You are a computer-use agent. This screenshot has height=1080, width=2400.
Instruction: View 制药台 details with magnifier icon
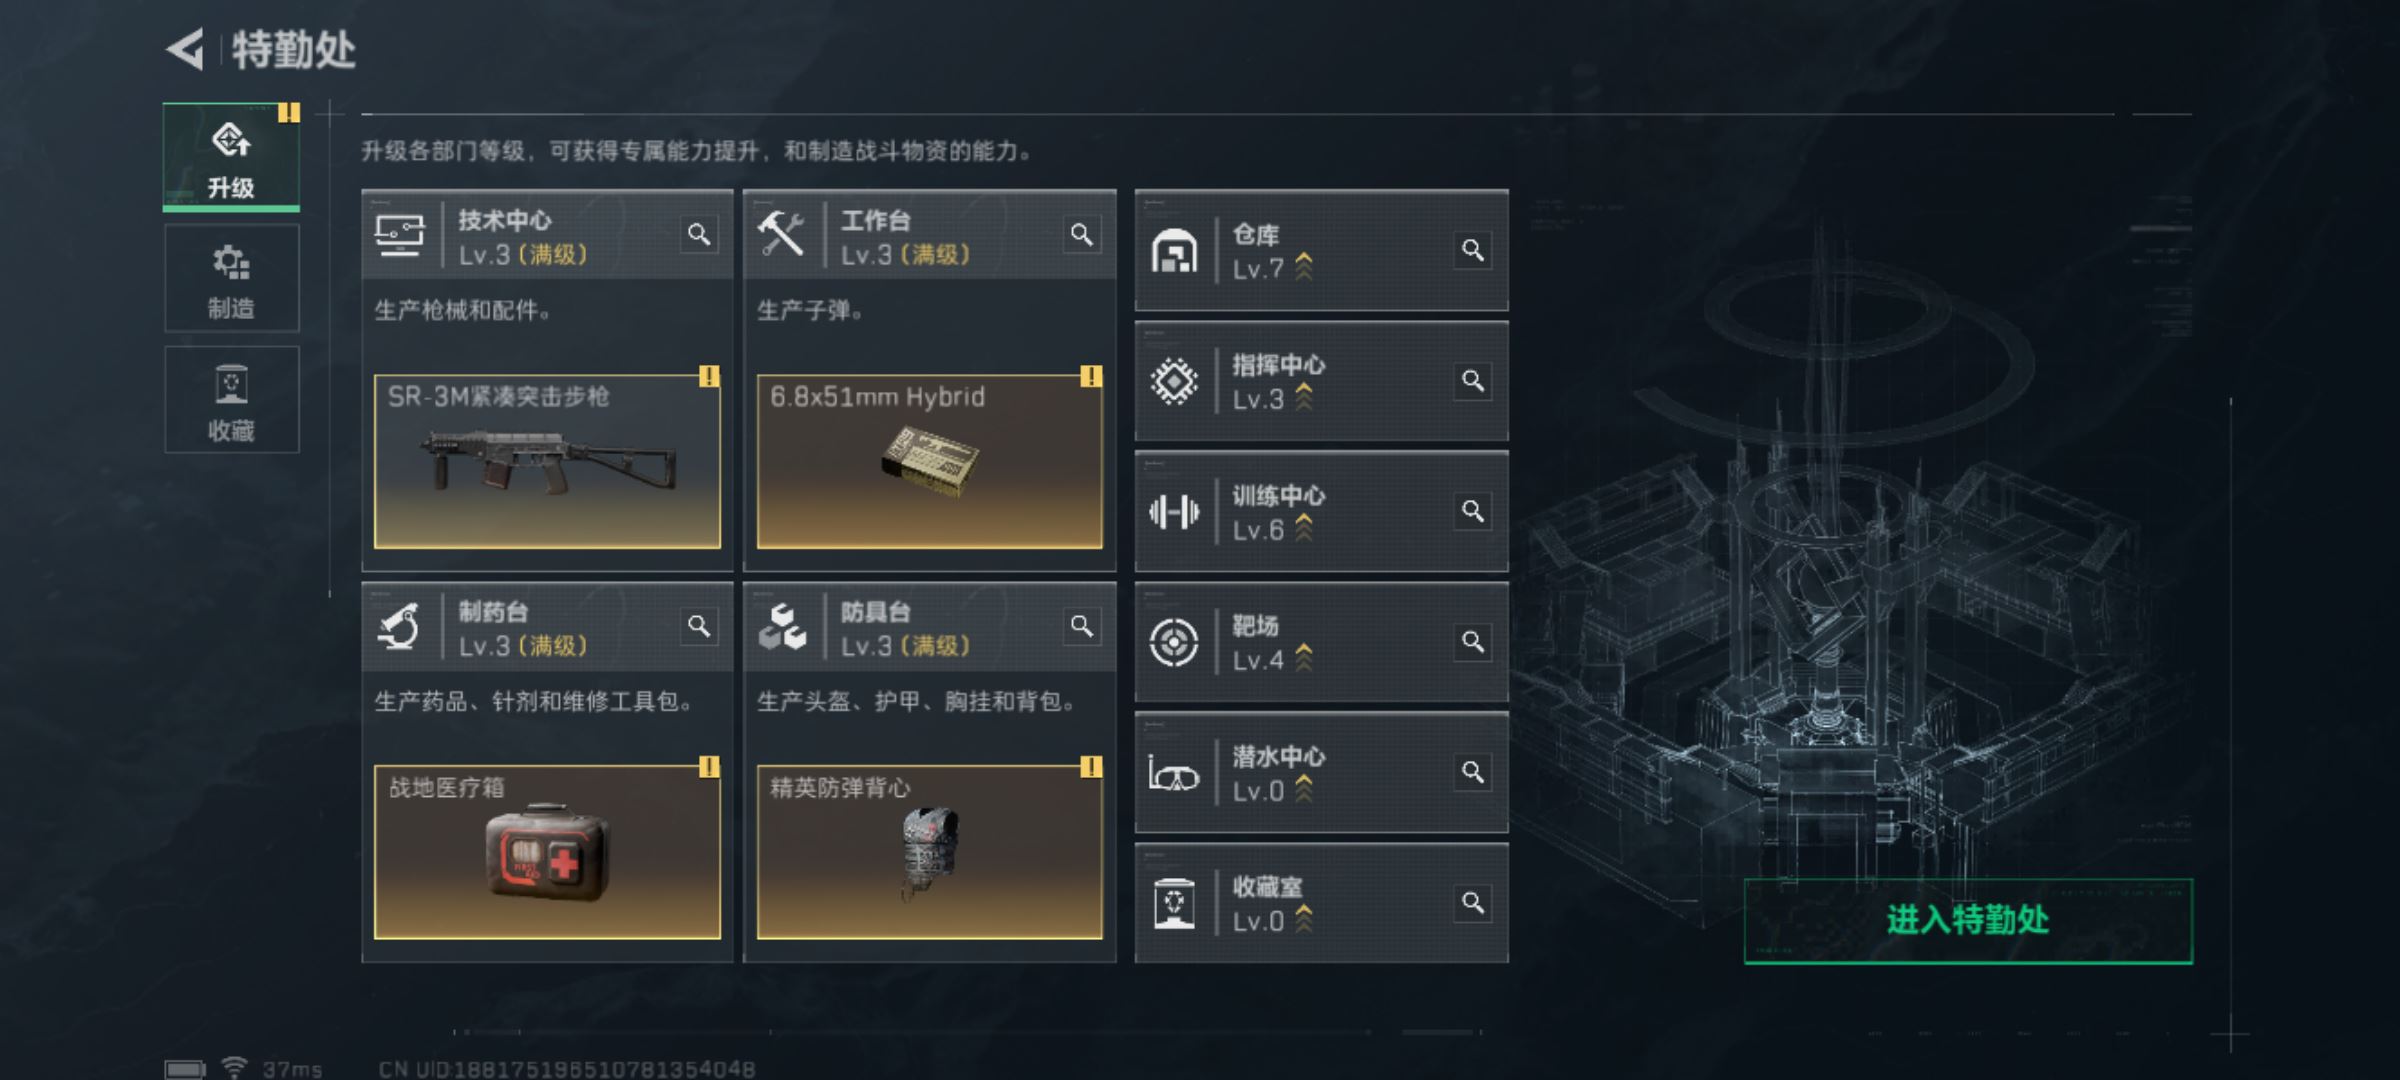(x=699, y=627)
